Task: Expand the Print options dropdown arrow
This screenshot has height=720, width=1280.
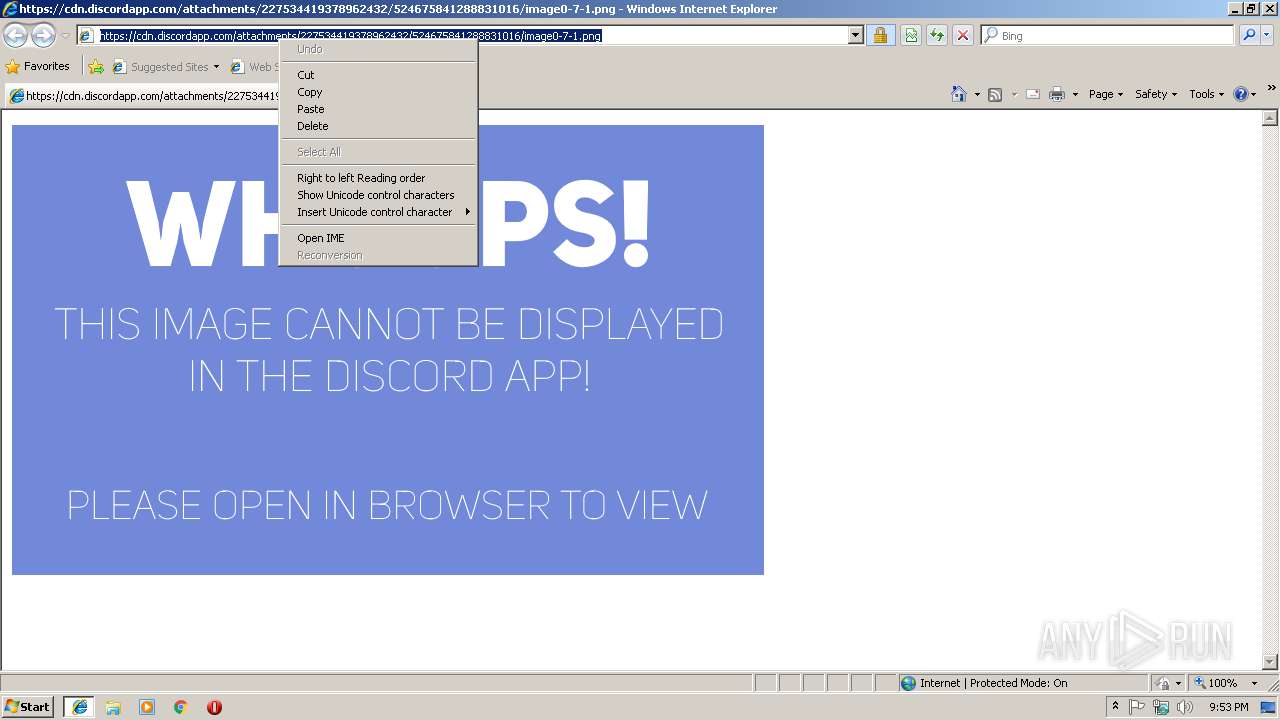Action: [1075, 94]
